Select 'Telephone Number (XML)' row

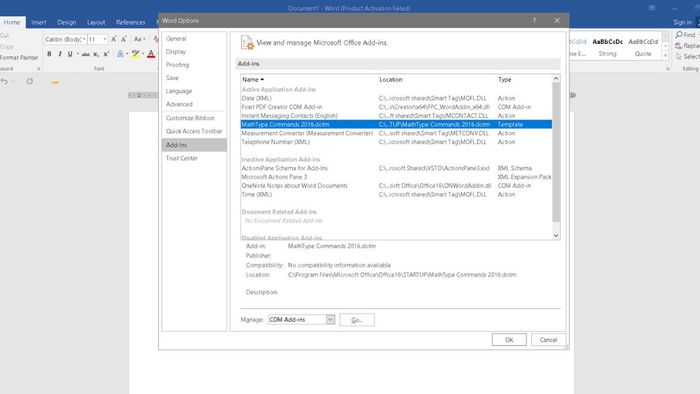(396, 142)
